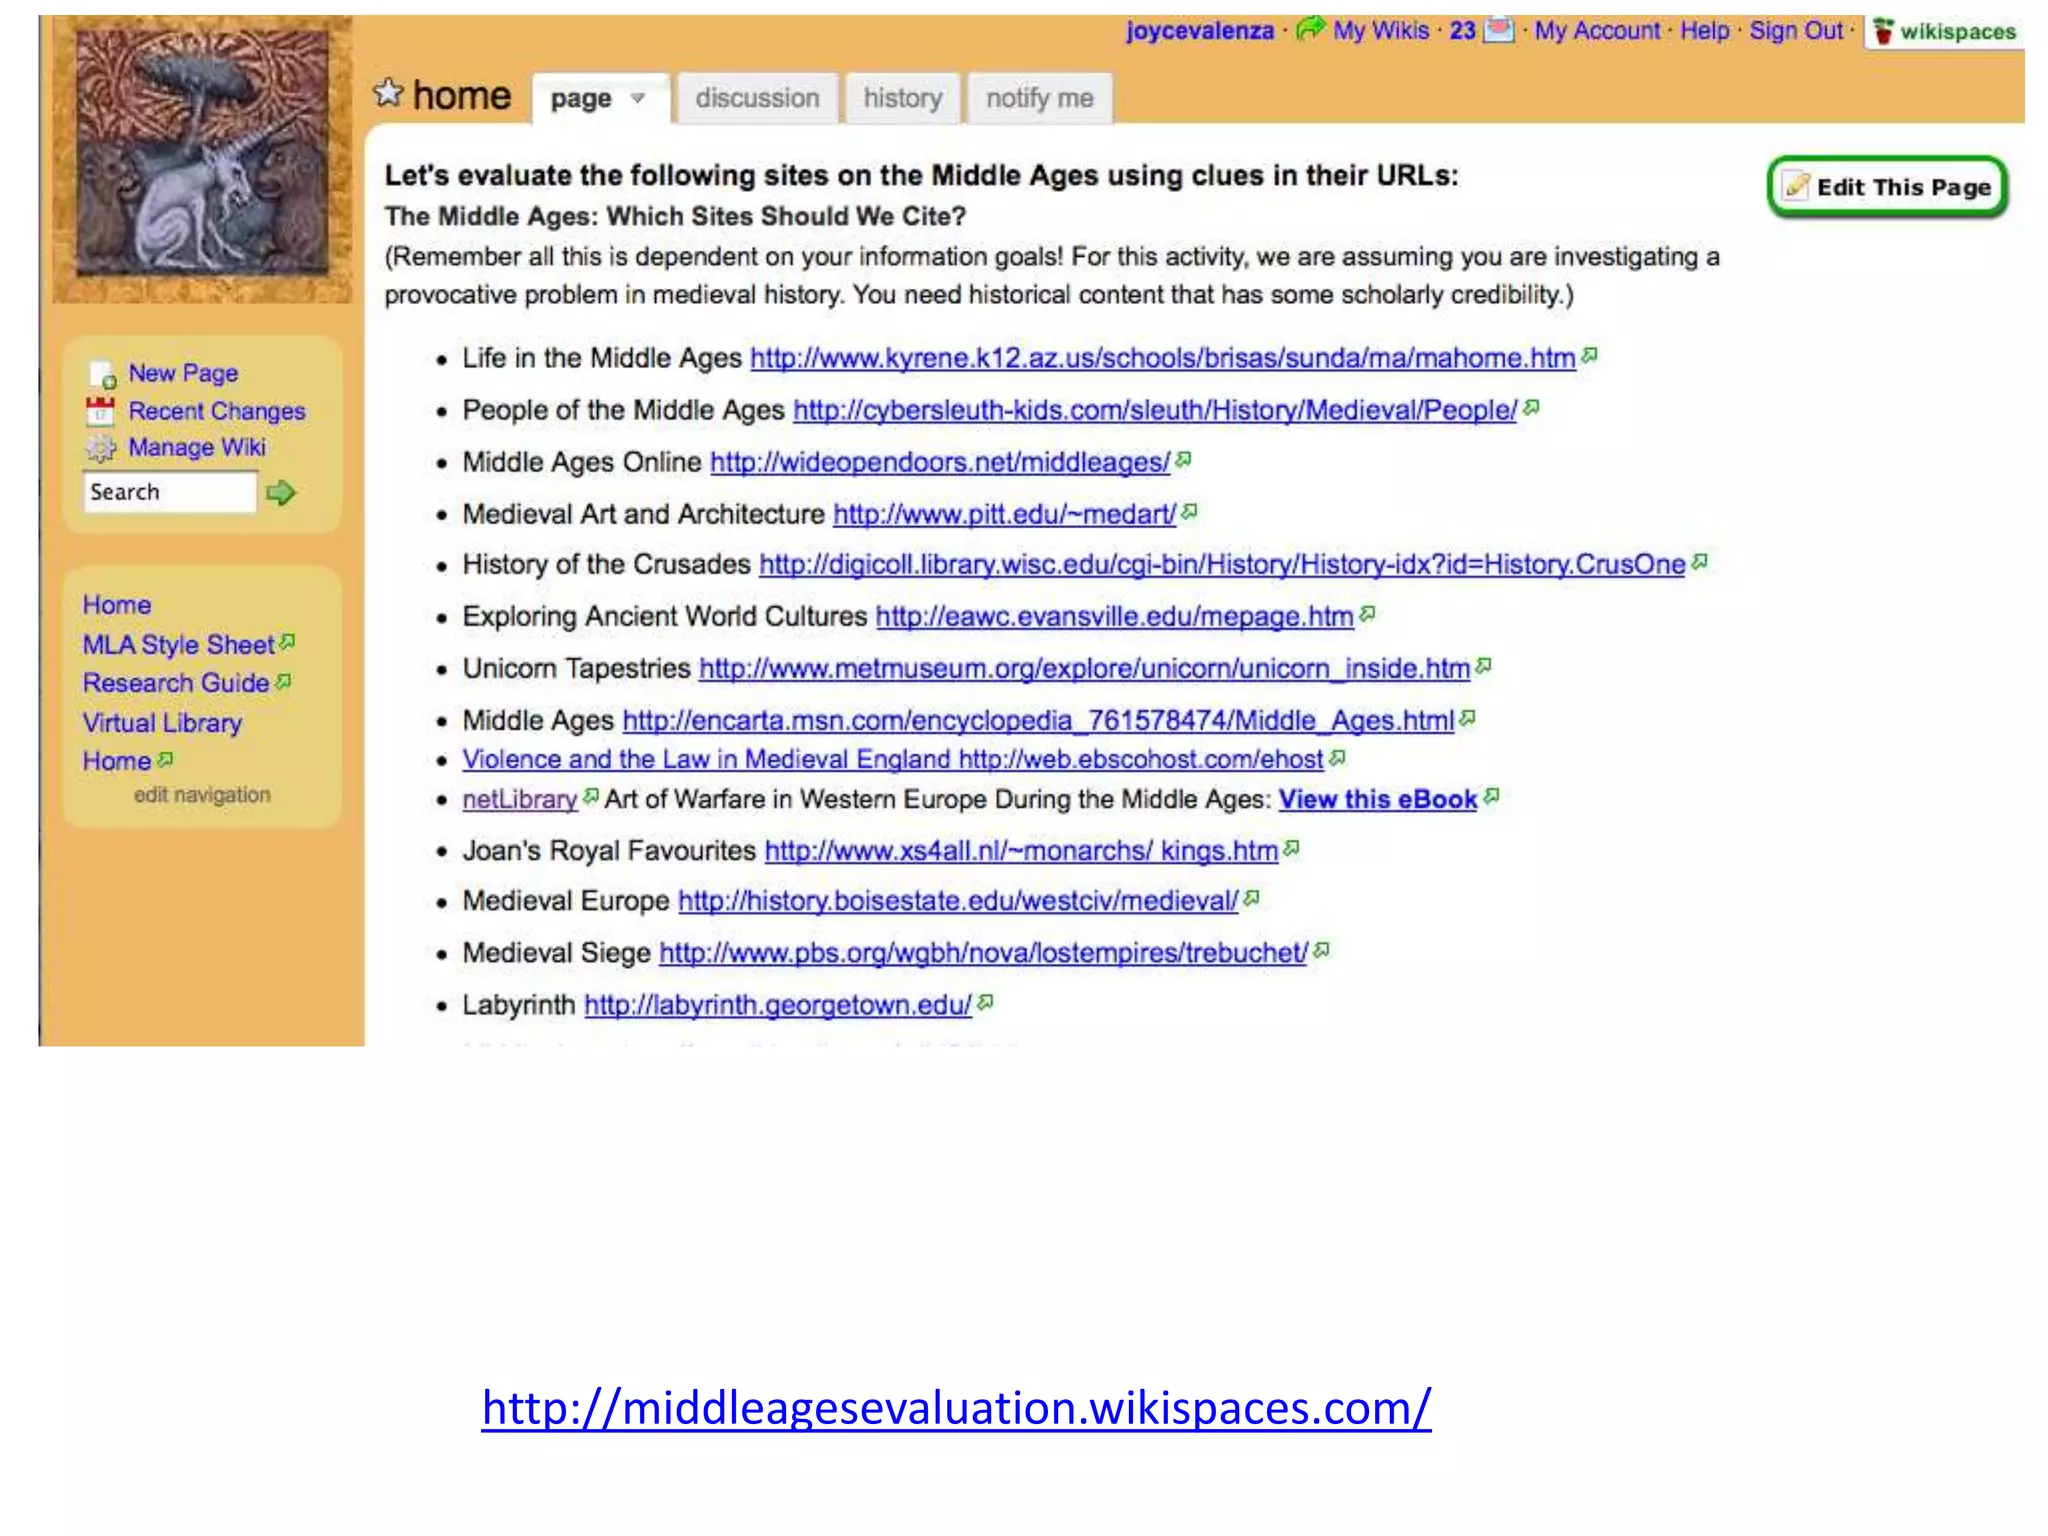Image resolution: width=2048 pixels, height=1536 pixels.
Task: Click the Manage Wiki gear icon
Action: (x=101, y=448)
